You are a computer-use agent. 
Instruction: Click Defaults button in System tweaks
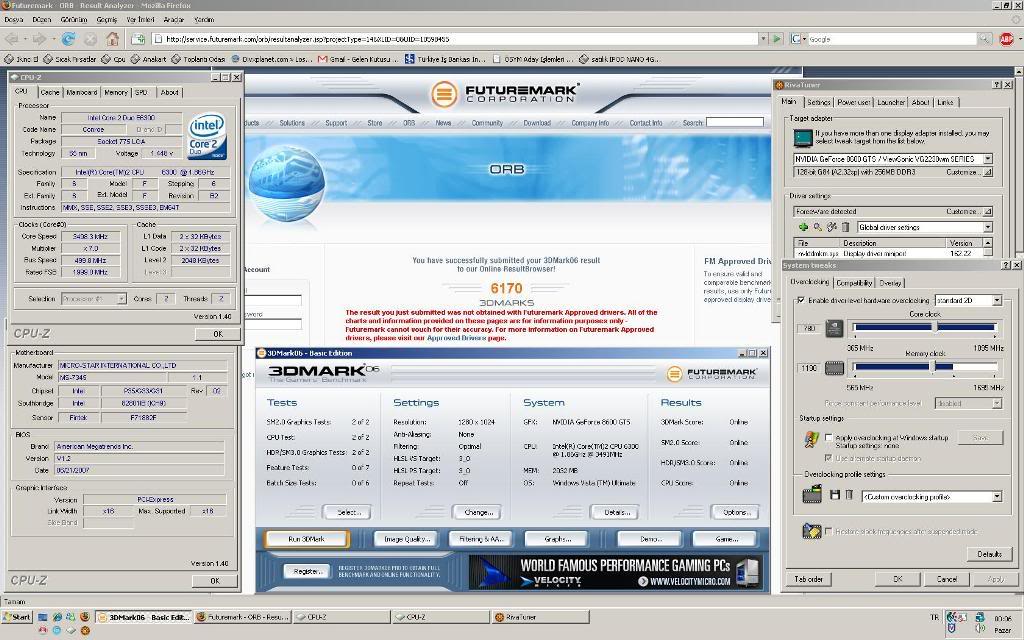989,554
